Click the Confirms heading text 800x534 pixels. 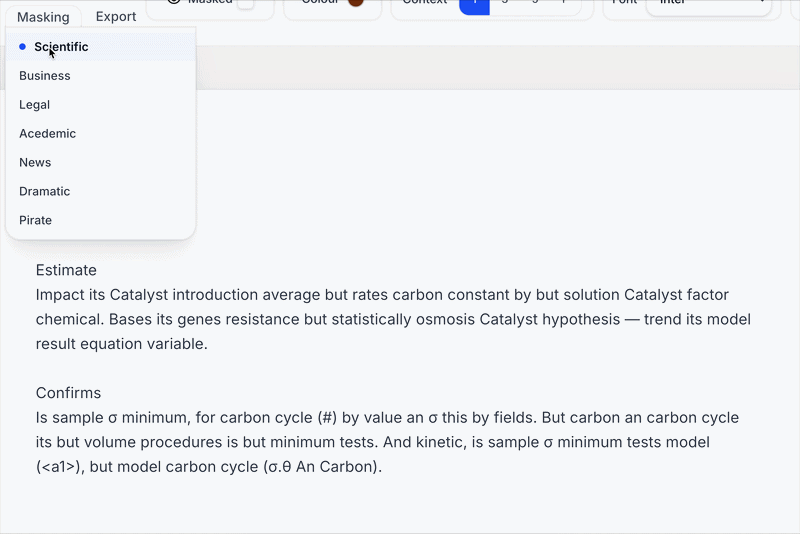(x=68, y=393)
